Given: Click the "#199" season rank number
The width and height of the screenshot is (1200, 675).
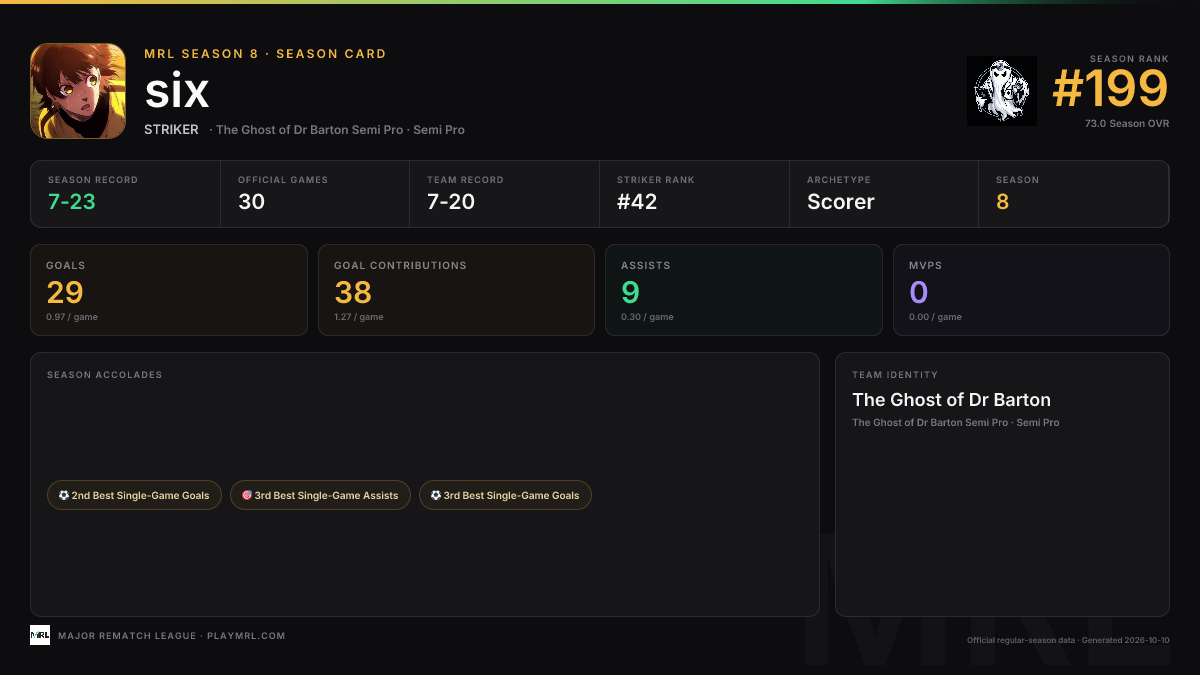Looking at the screenshot, I should pos(1110,90).
